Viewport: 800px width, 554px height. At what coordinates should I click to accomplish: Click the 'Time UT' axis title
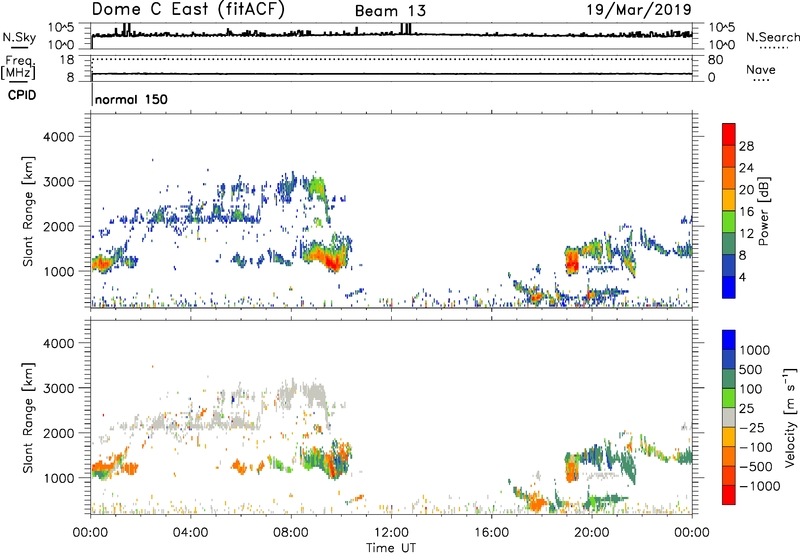(x=391, y=548)
